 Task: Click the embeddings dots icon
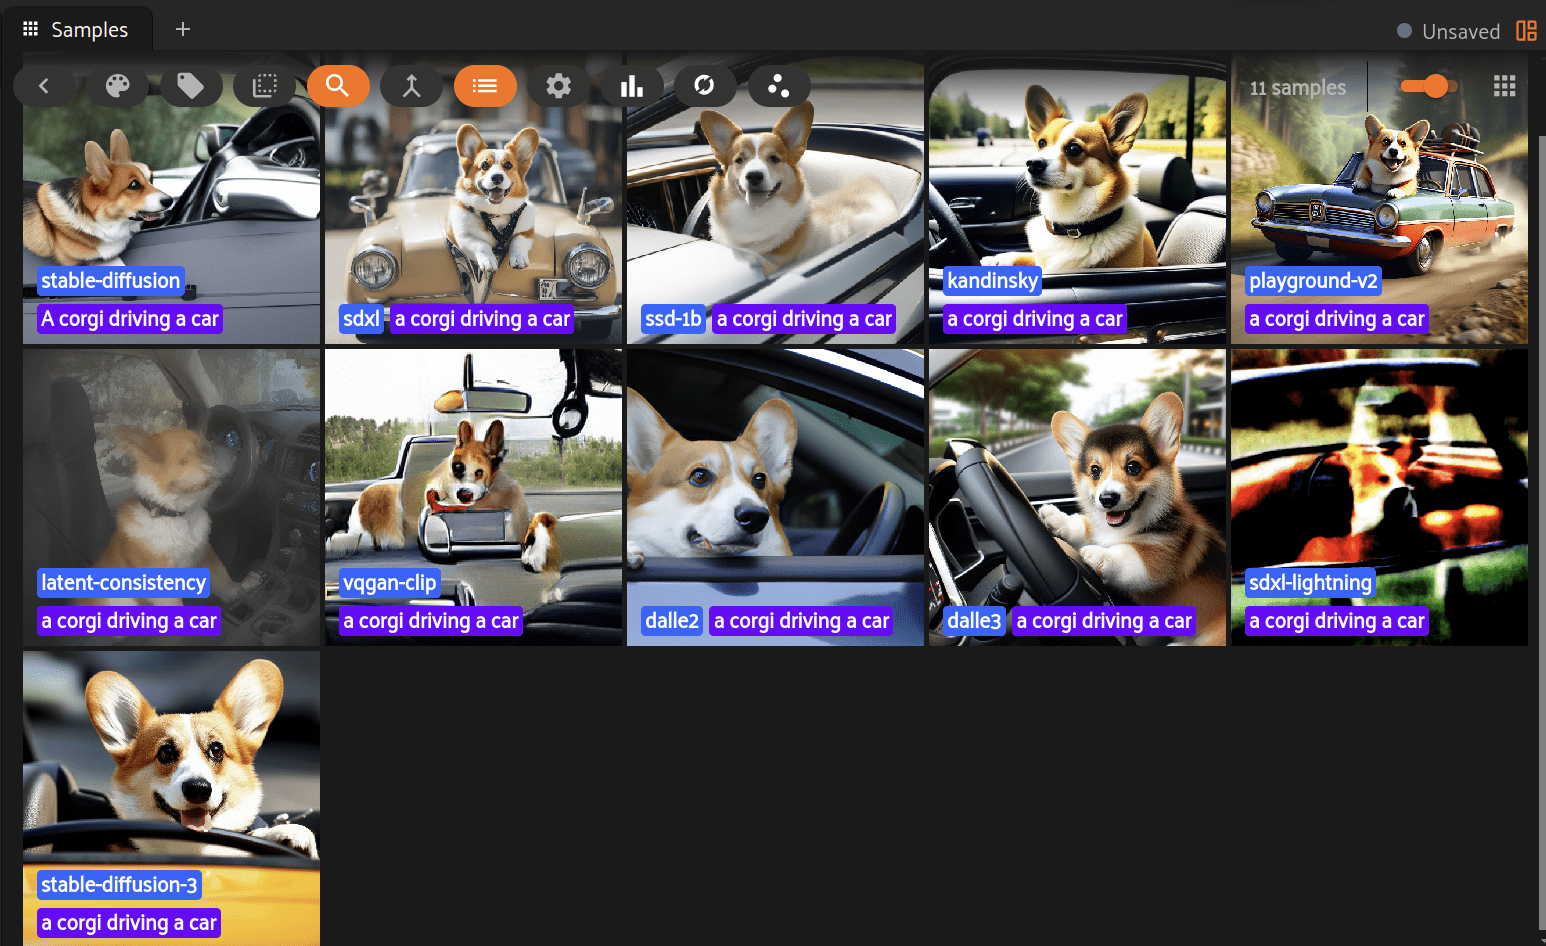779,86
